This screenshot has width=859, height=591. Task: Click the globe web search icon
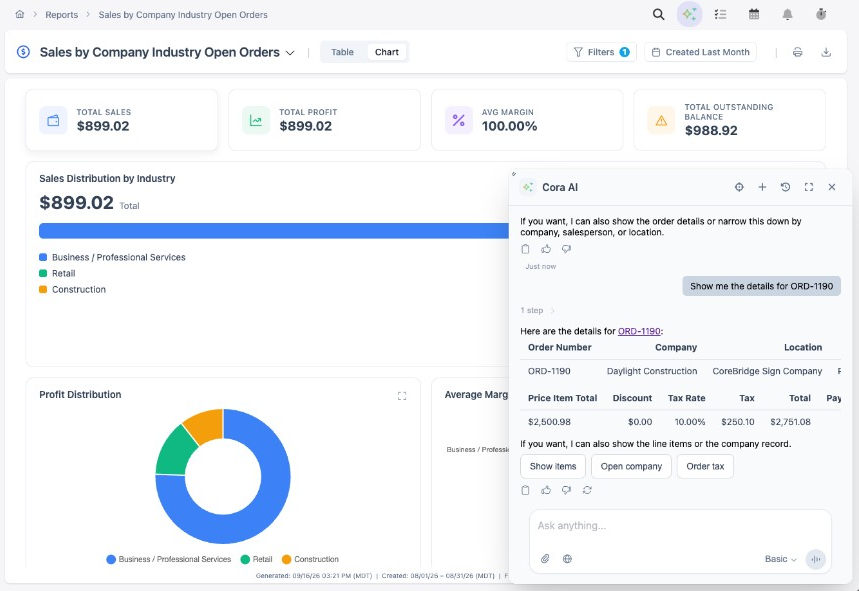pos(568,559)
